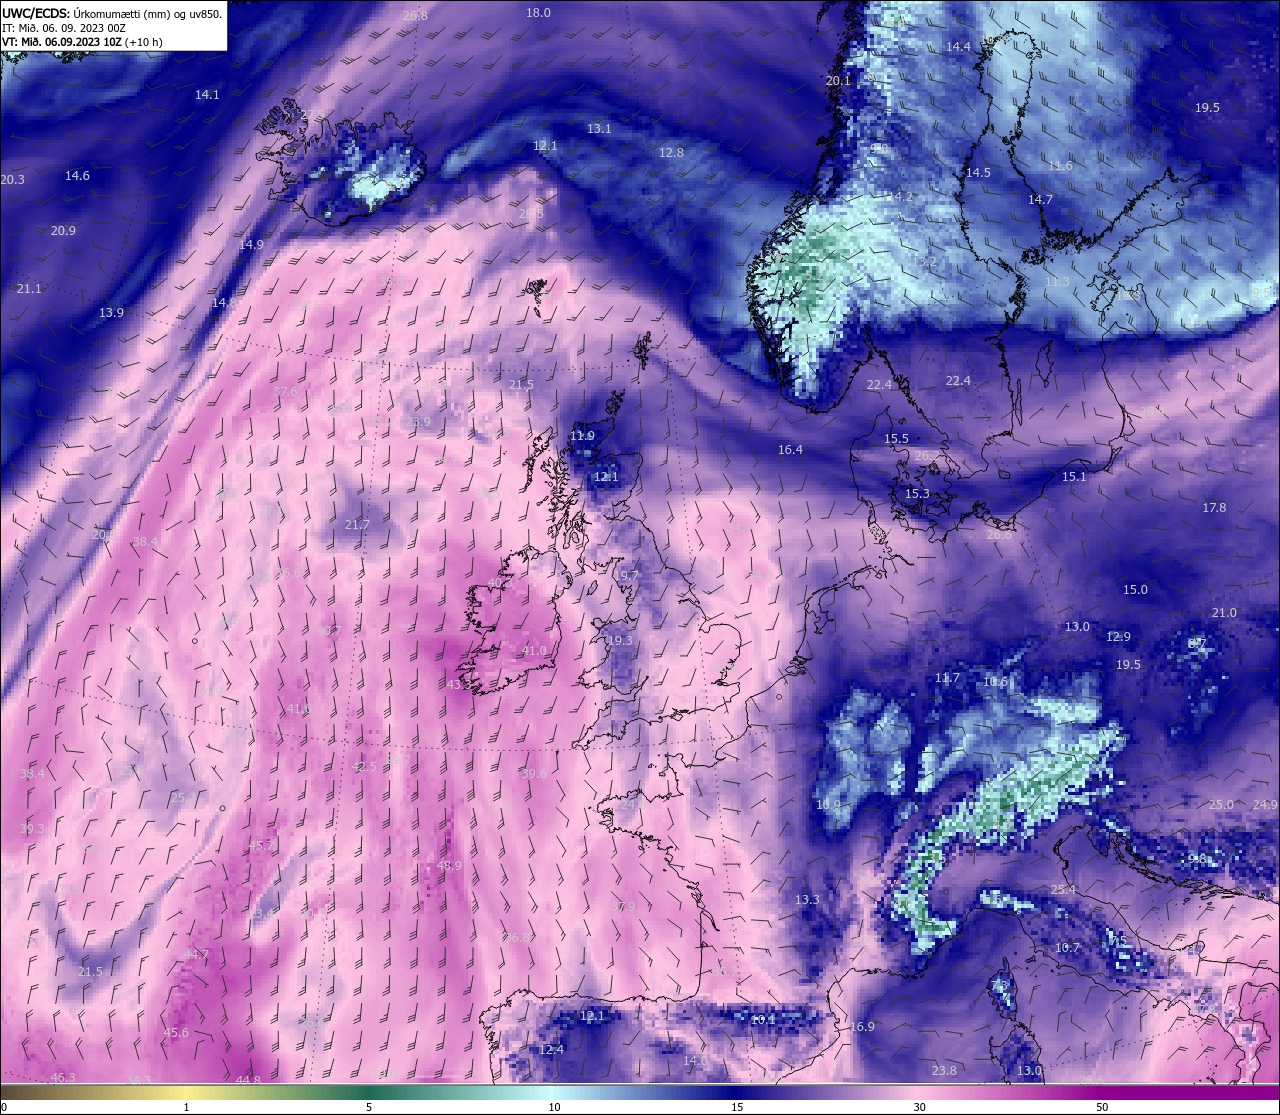Click the 10.7 value label

pos(1068,948)
